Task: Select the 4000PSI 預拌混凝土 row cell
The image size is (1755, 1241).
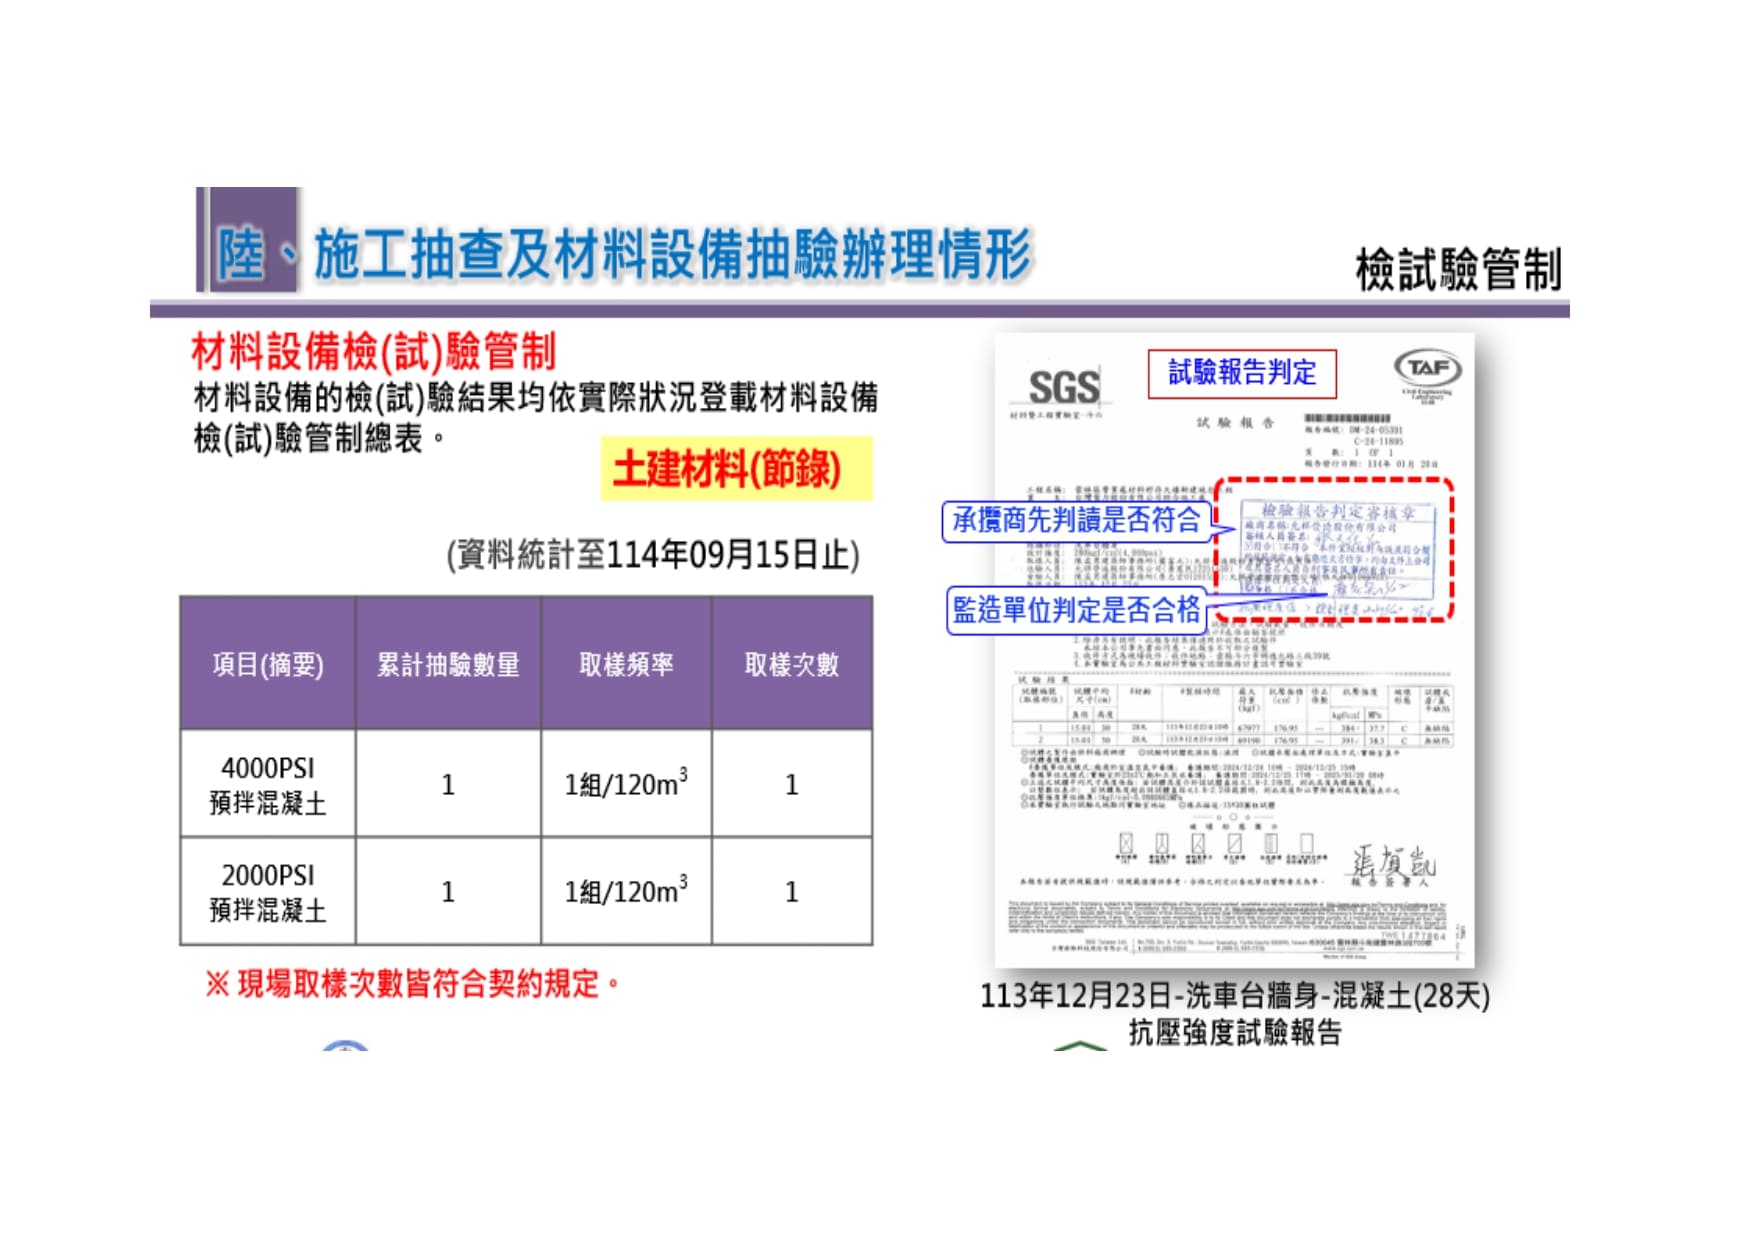Action: pyautogui.click(x=268, y=784)
